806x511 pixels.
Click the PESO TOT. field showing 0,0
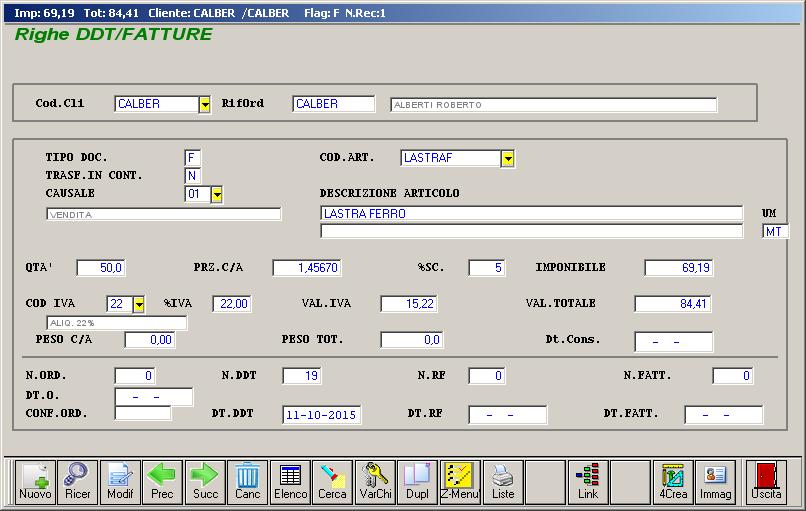(x=412, y=340)
